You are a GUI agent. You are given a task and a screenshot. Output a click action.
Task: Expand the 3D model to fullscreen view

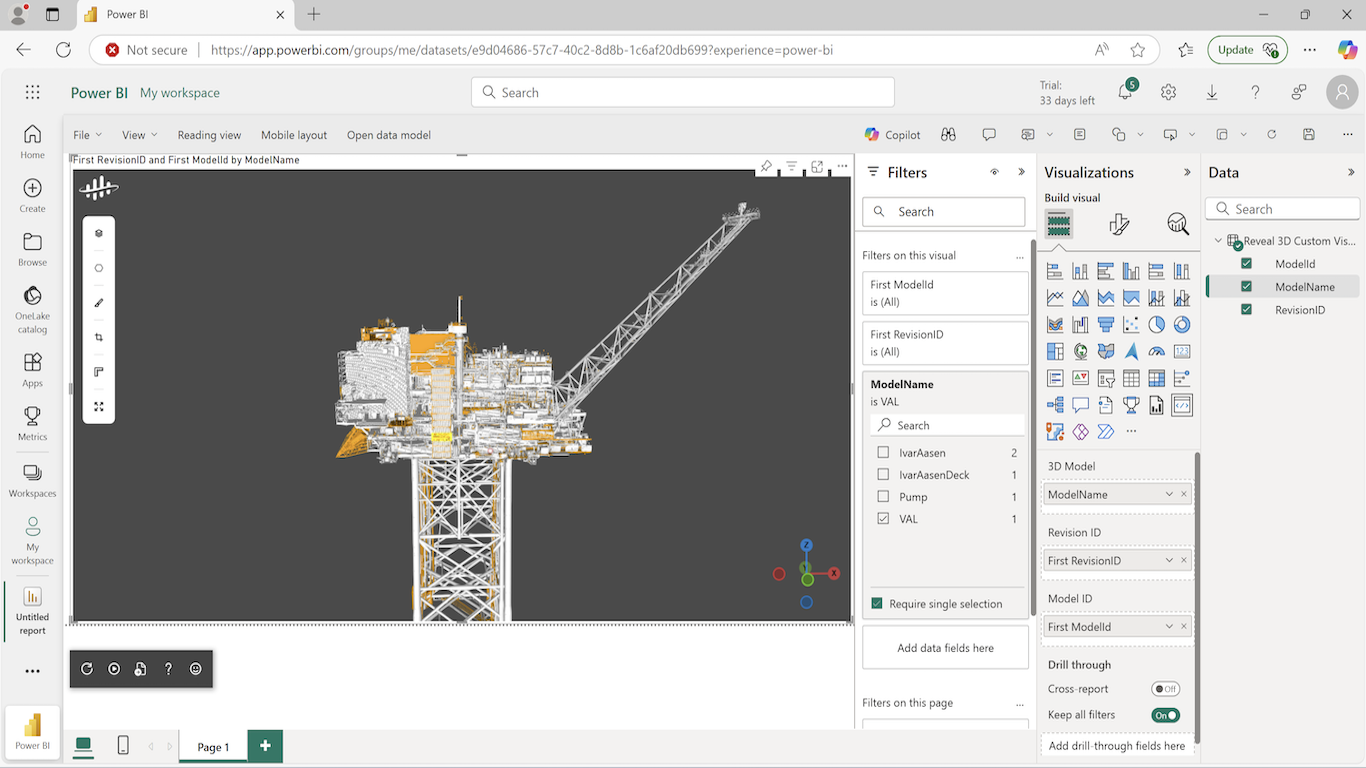tap(98, 406)
